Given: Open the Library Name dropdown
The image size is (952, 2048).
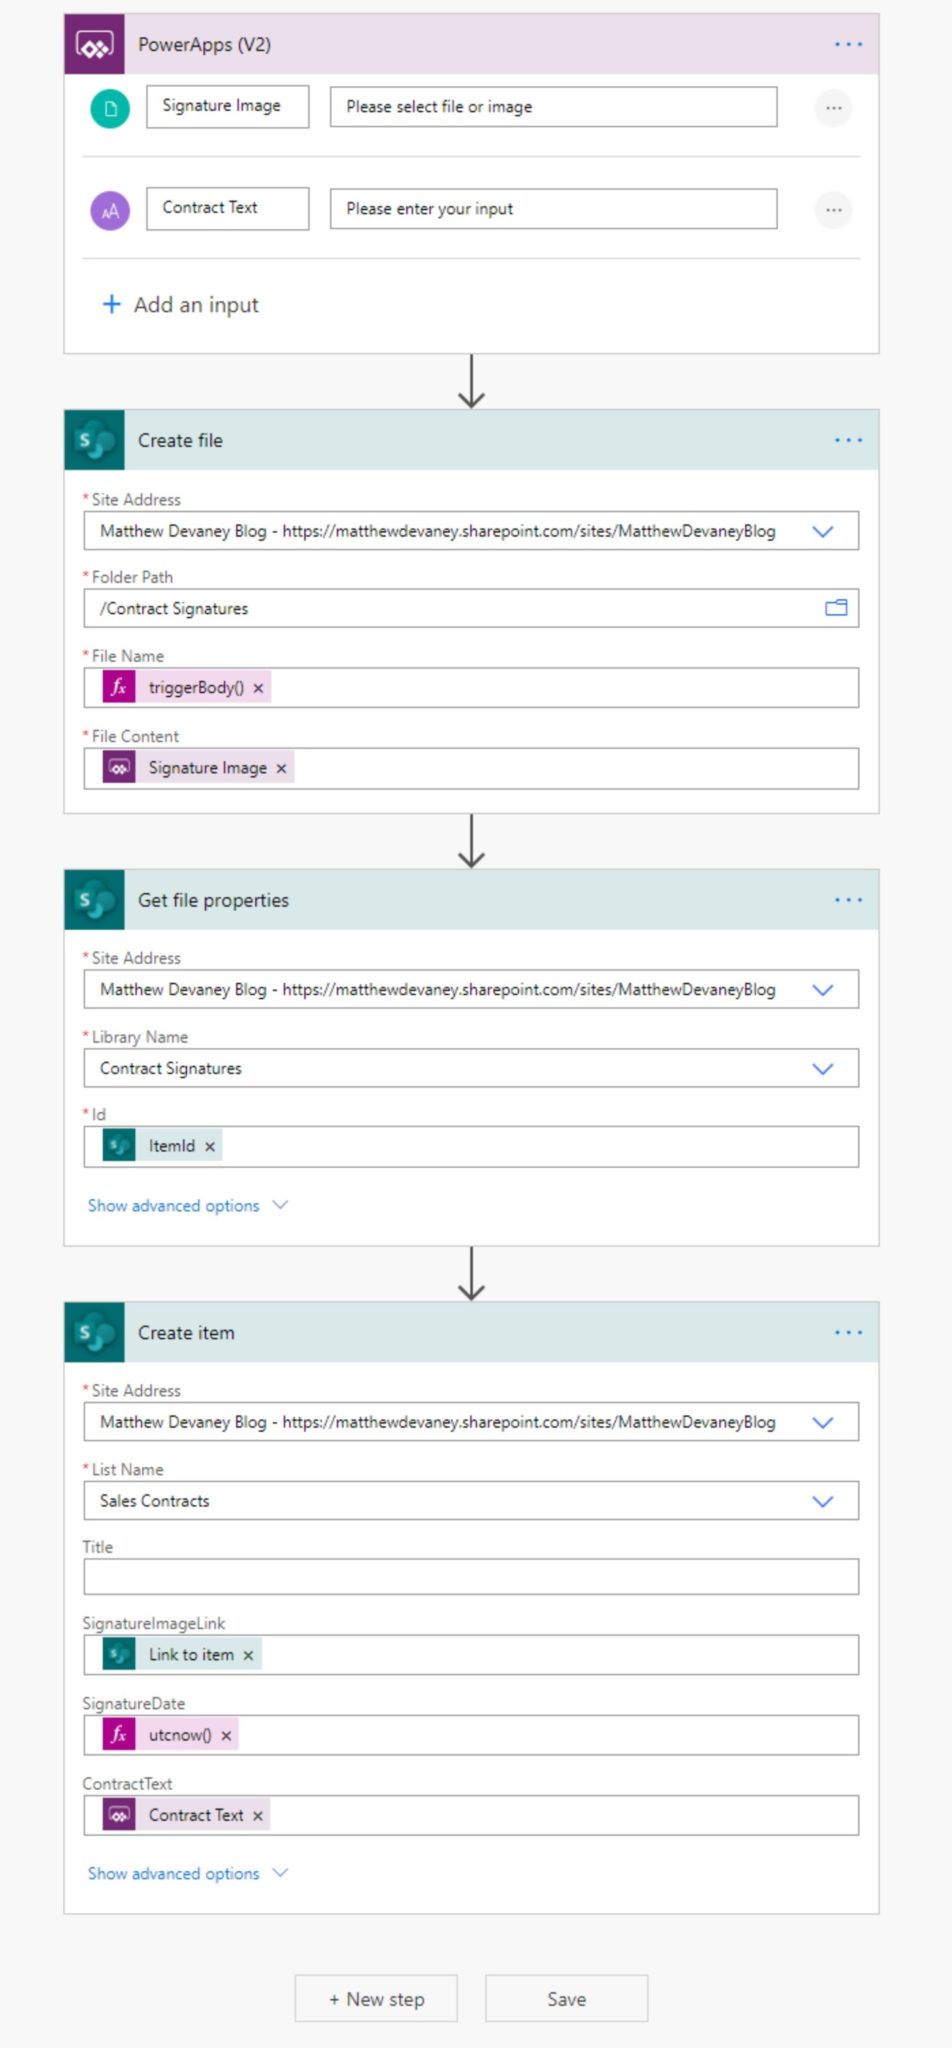Looking at the screenshot, I should click(823, 1067).
